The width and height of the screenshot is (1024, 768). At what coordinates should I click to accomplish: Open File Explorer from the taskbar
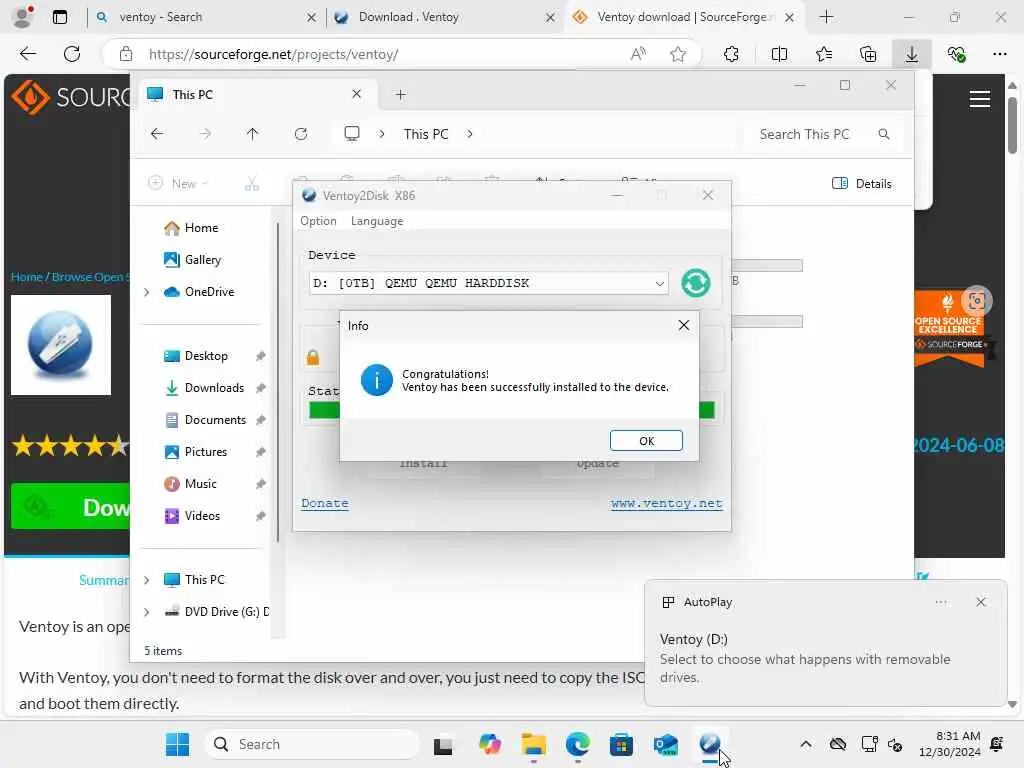534,744
